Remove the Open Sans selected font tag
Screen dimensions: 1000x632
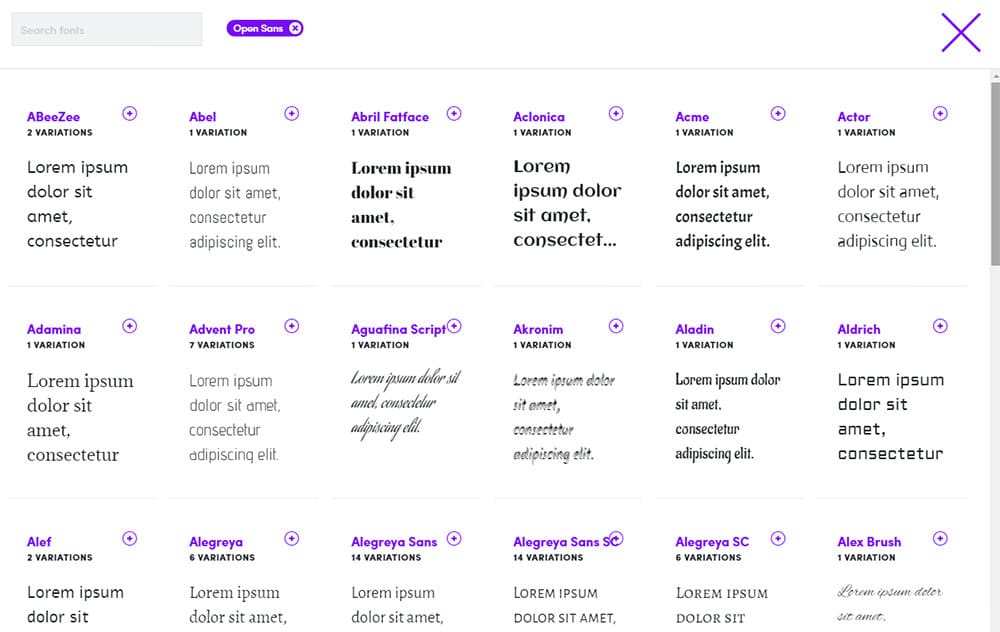pos(295,29)
